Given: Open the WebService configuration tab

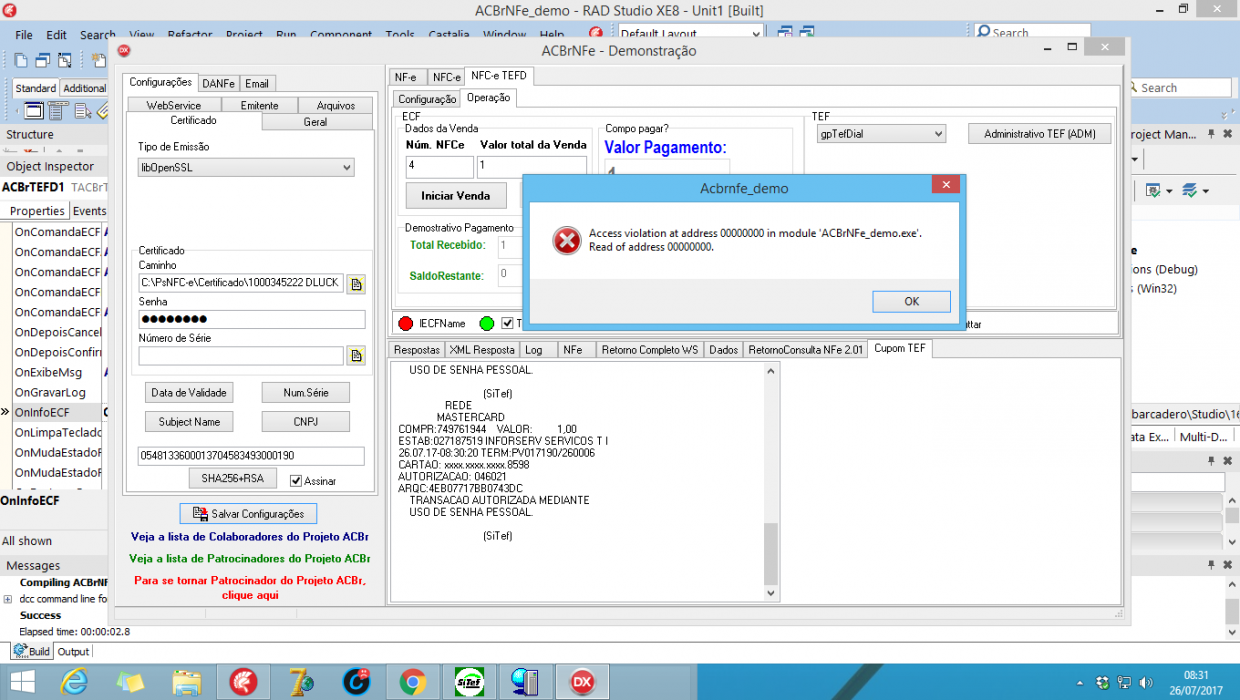Looking at the screenshot, I should pos(174,105).
